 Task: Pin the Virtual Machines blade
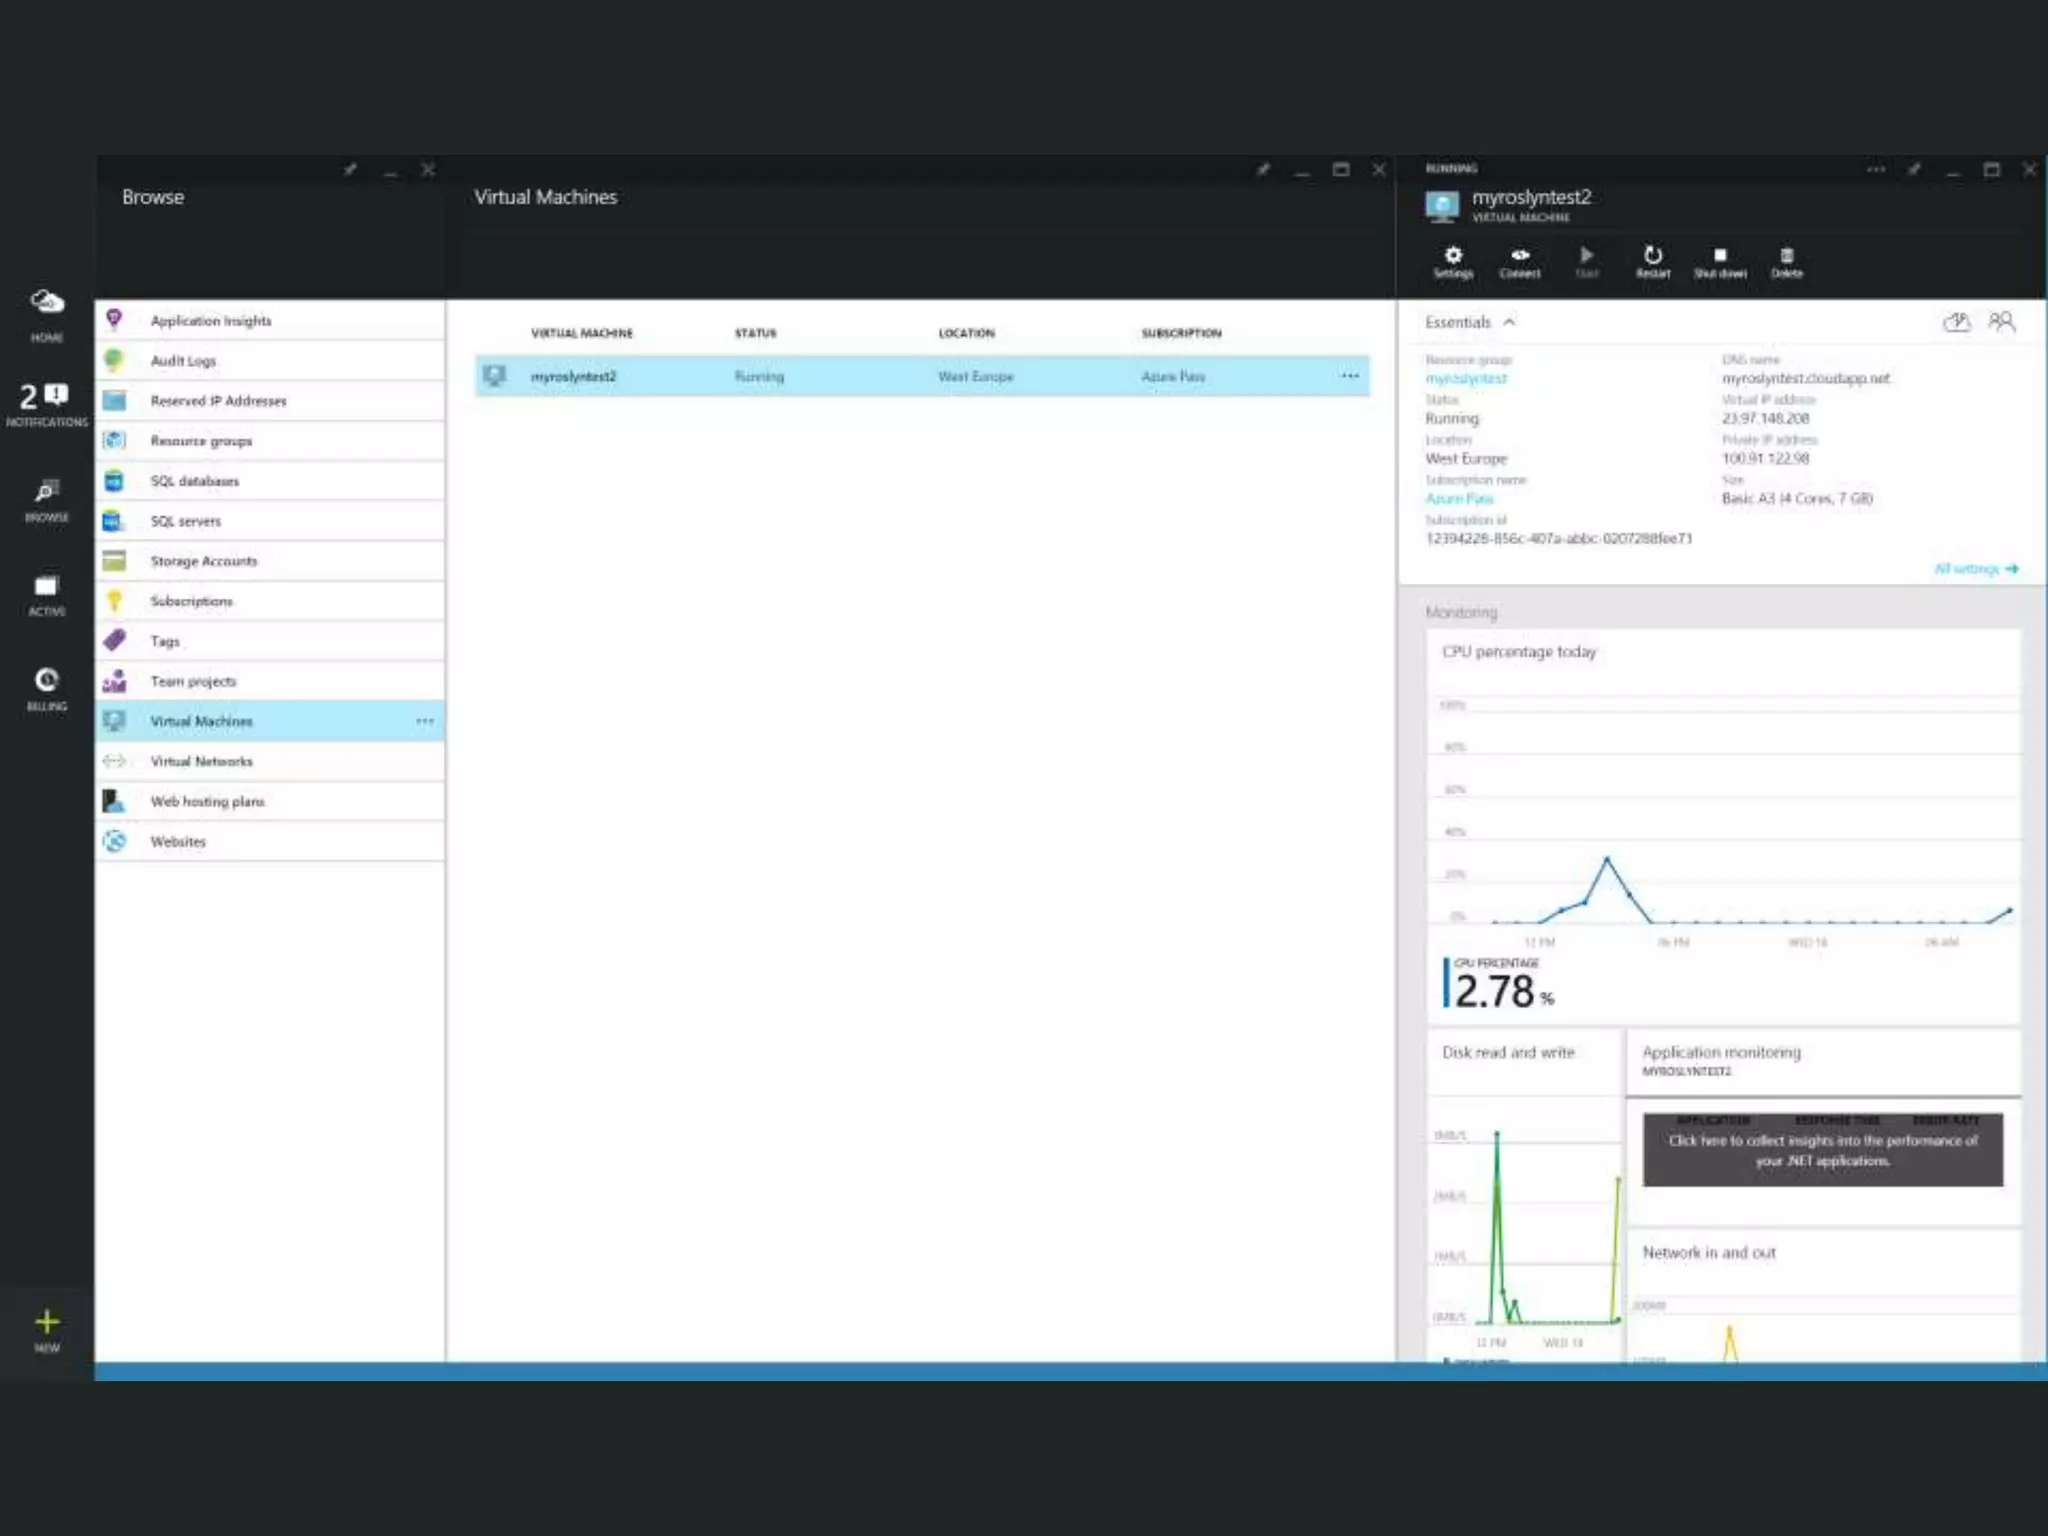pos(1263,169)
